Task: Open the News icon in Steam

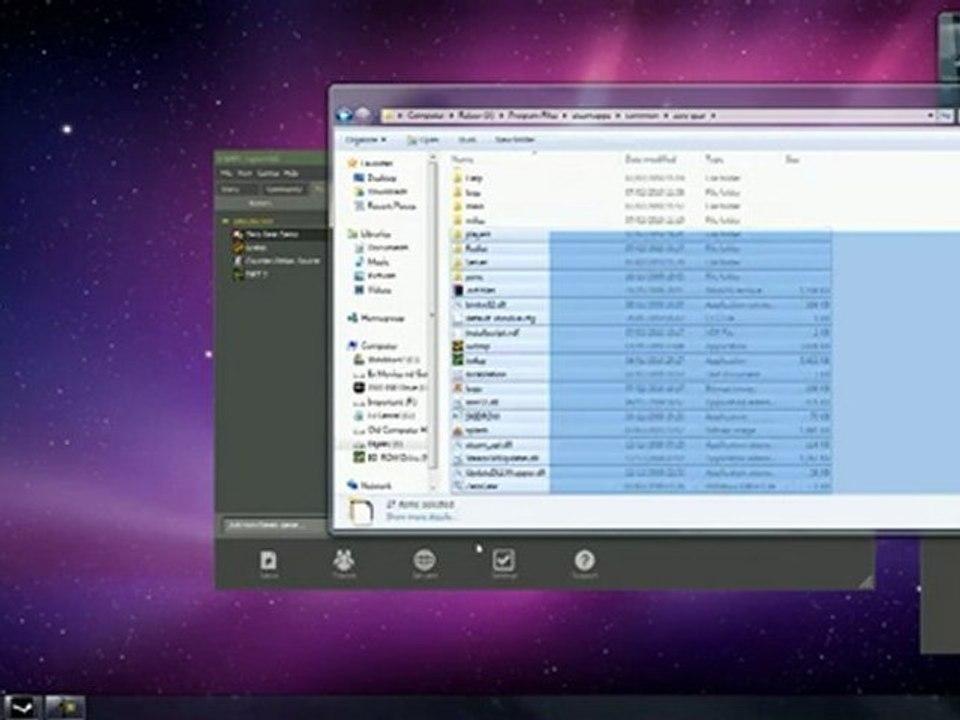Action: coord(268,562)
